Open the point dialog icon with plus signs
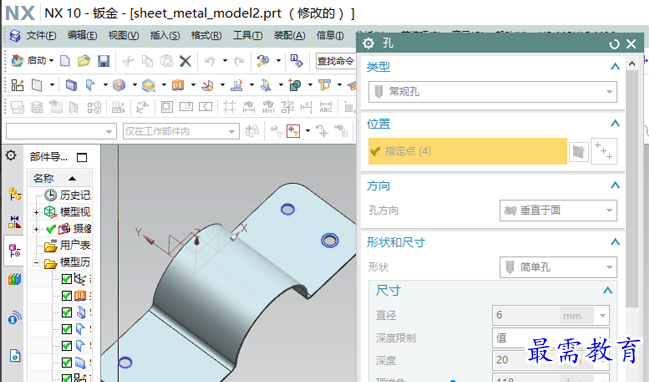 [604, 151]
